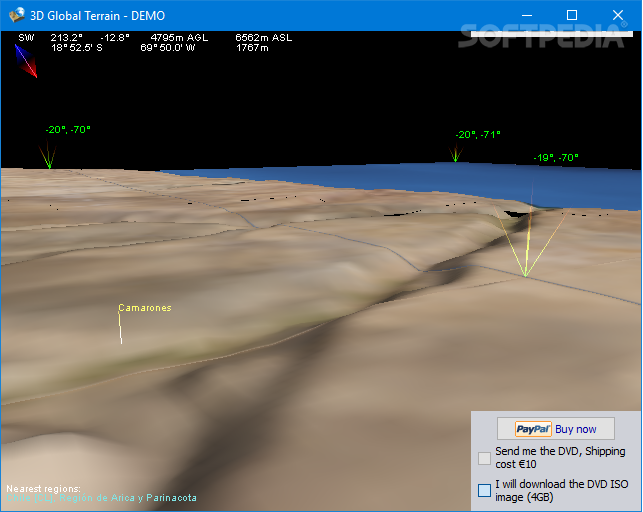This screenshot has width=643, height=512.
Task: Click the -20°, -70° grid marker label
Action: pos(68,130)
